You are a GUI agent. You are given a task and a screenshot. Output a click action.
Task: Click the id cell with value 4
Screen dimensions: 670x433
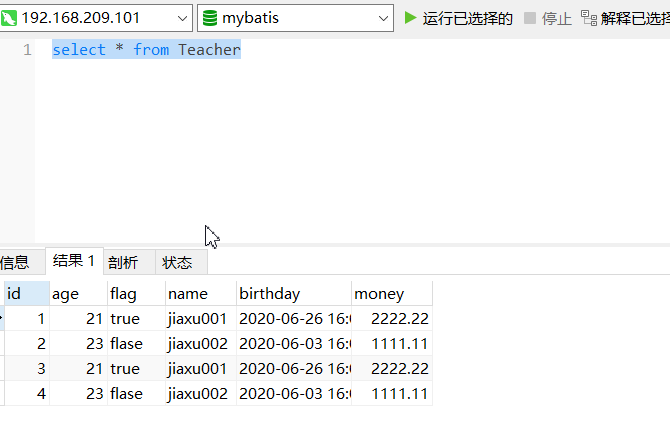tap(27, 393)
